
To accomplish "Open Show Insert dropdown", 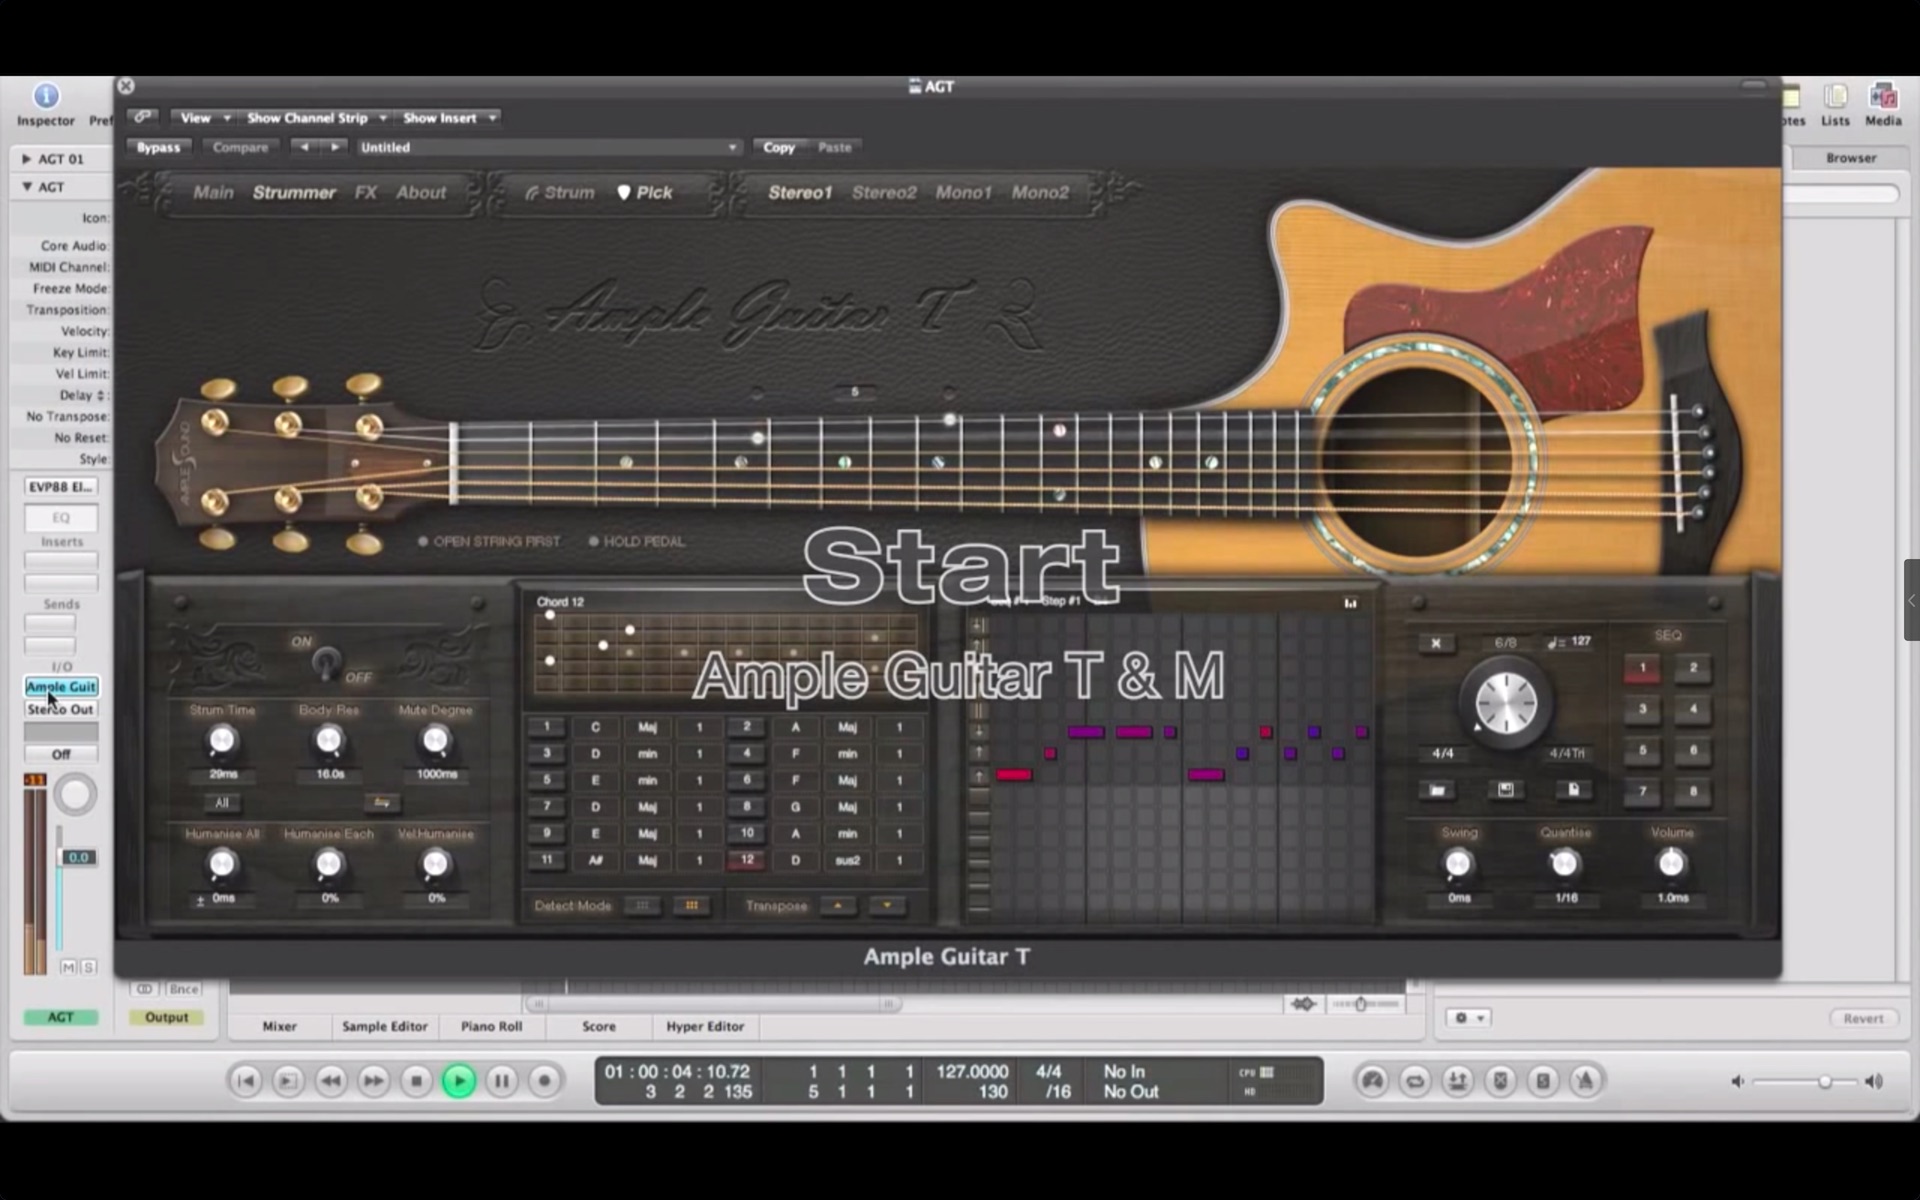I will click(x=449, y=117).
